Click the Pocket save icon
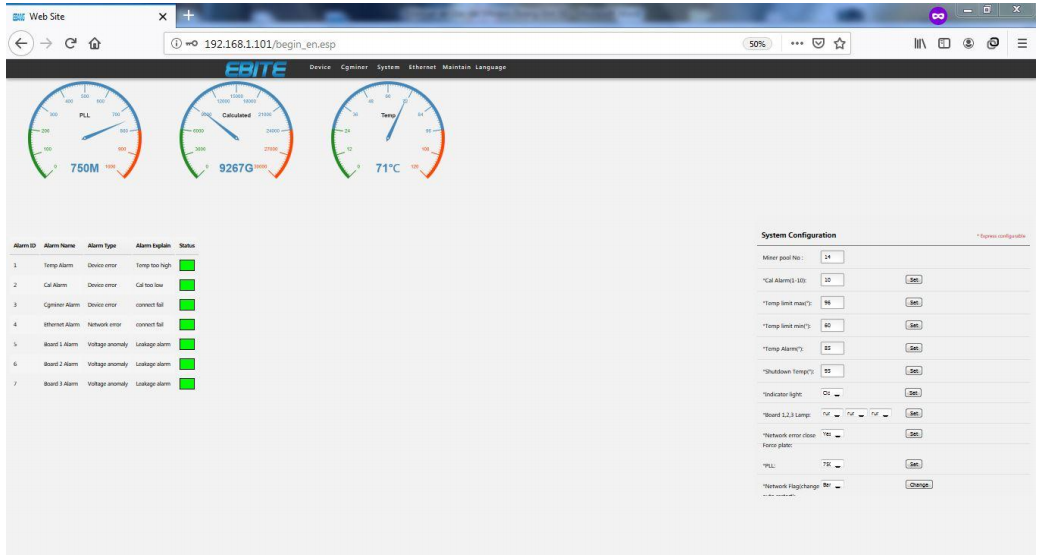Screen dimensions: 1044x559 (819, 44)
